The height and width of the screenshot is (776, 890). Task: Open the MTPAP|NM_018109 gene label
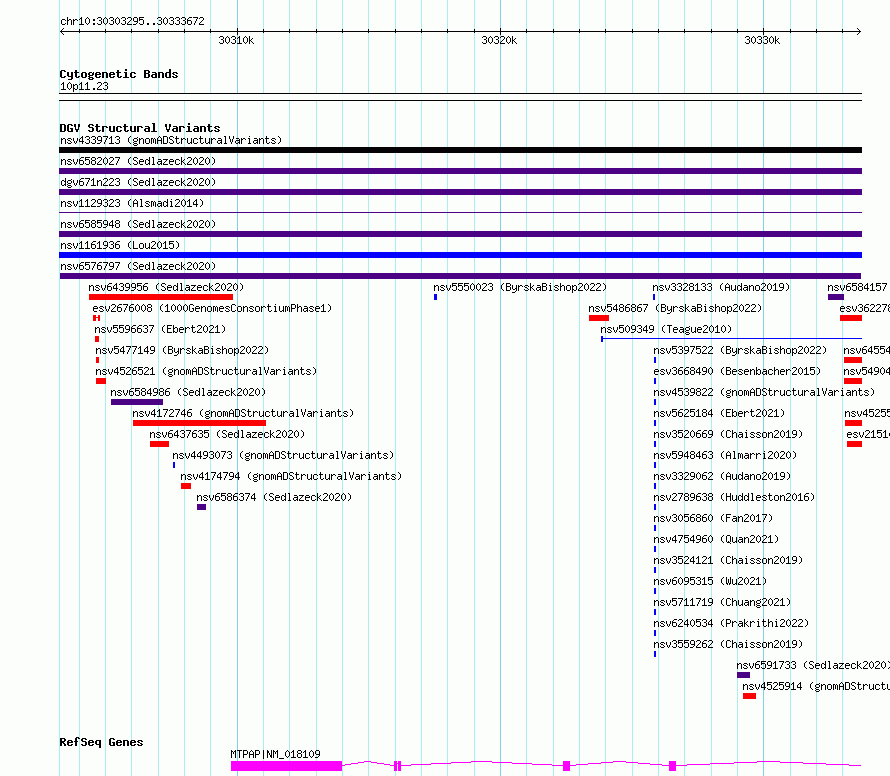[x=275, y=754]
